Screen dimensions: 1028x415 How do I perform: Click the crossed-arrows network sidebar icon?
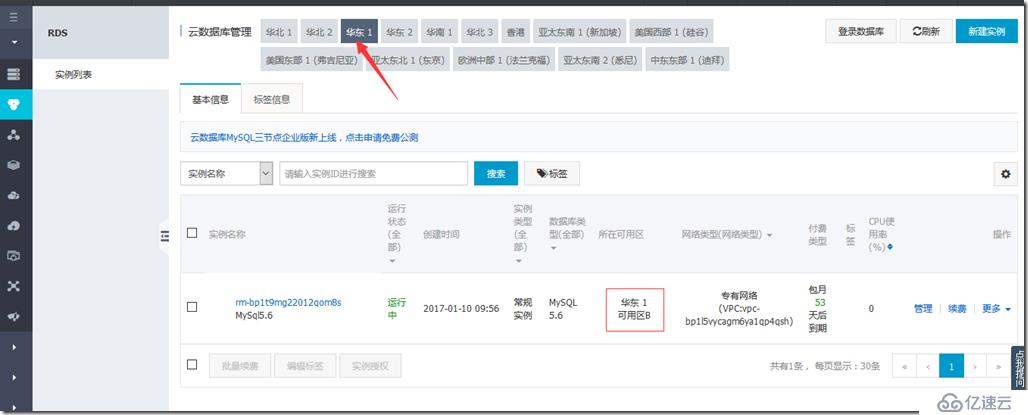tap(13, 286)
